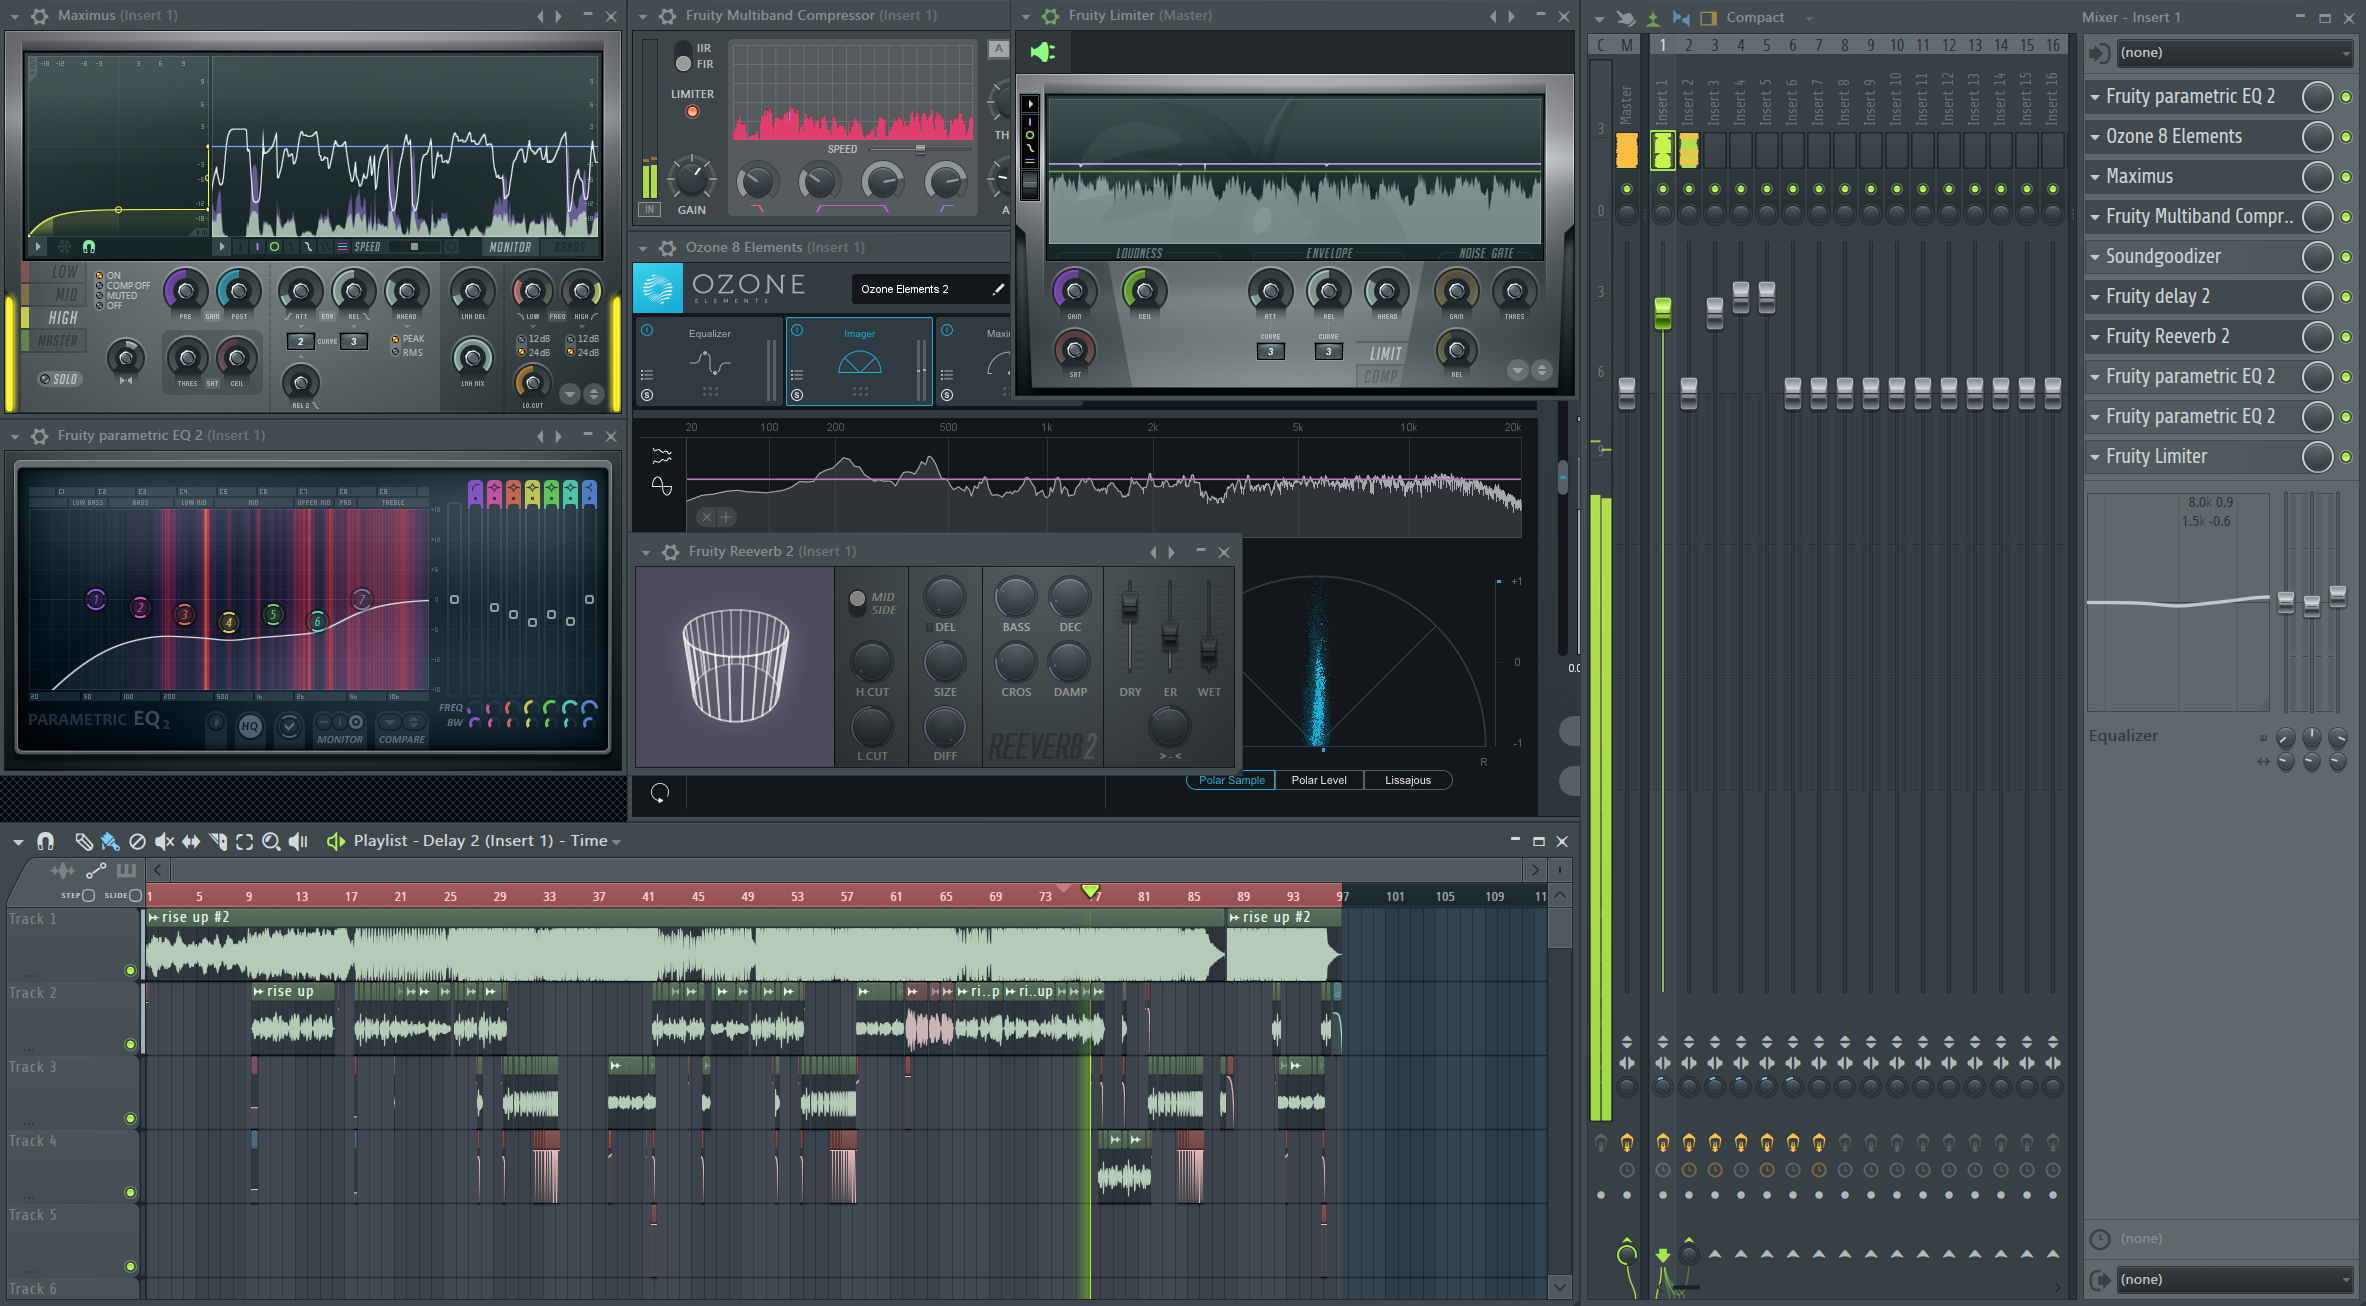Click the Maximus BANDS button
The height and width of the screenshot is (1306, 2366).
(570, 247)
